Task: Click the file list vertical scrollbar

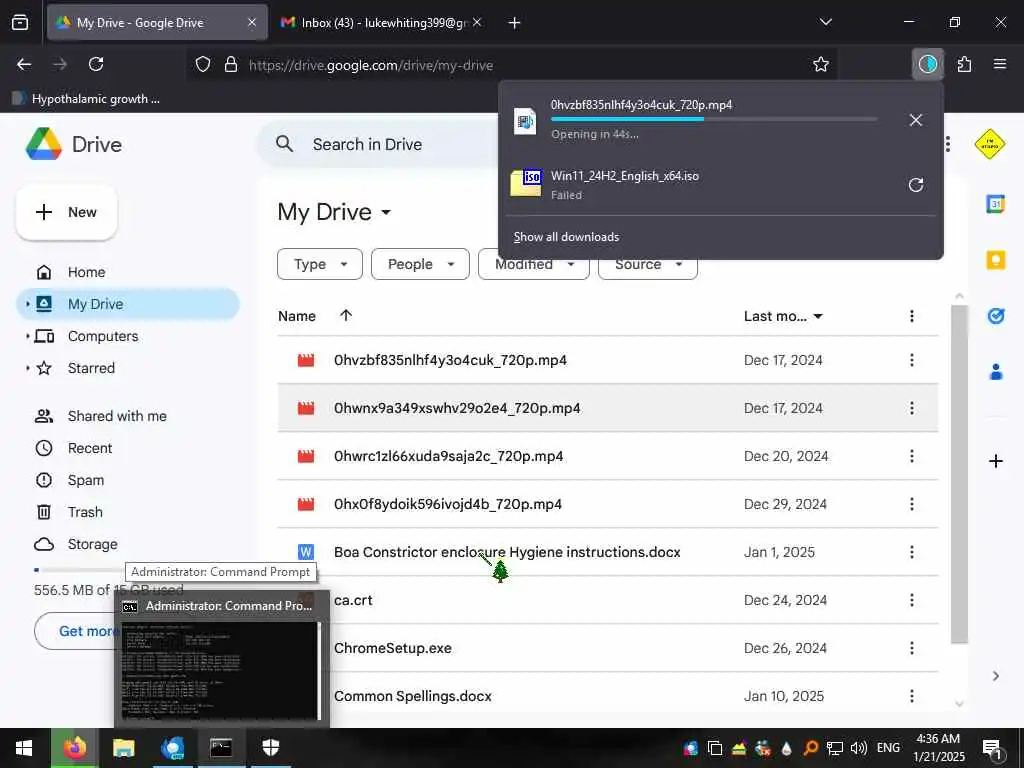Action: pyautogui.click(x=959, y=473)
